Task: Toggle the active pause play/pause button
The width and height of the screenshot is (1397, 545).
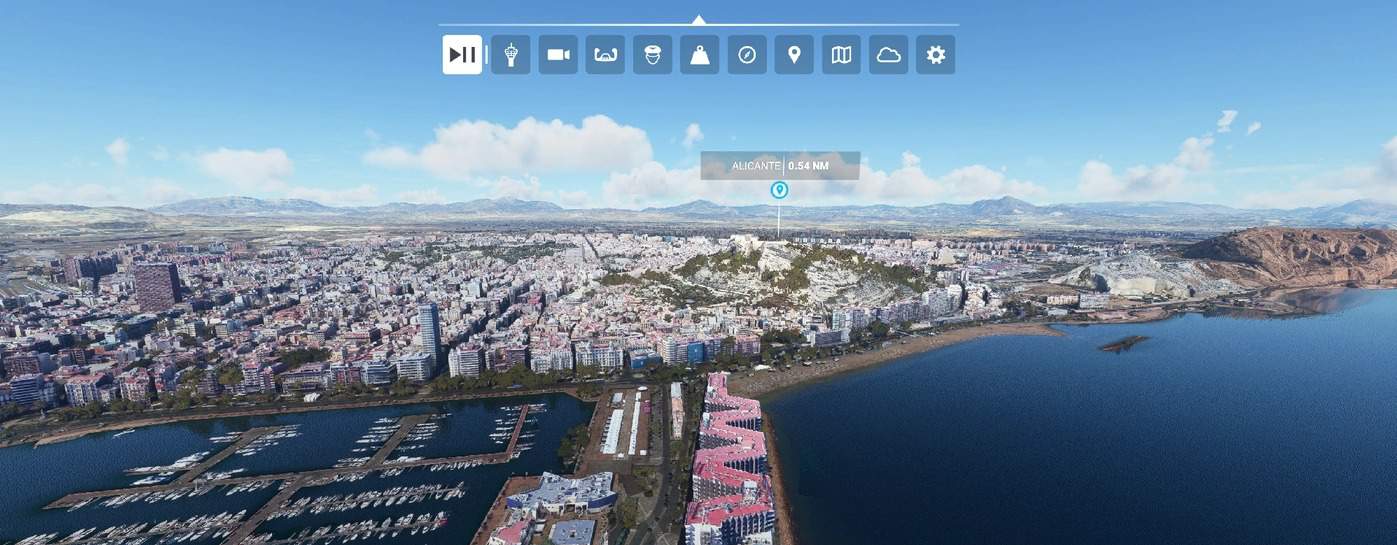Action: [462, 55]
